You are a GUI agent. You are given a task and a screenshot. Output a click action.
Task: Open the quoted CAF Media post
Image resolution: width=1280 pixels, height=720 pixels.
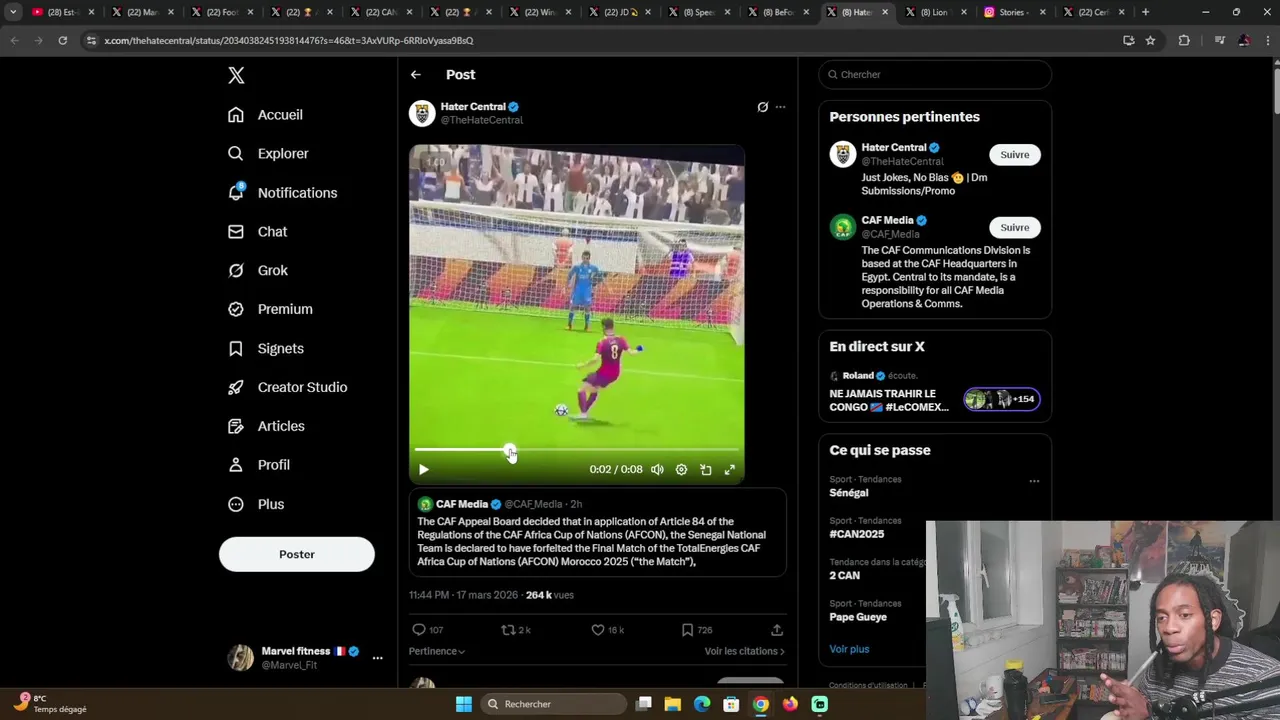pos(597,533)
